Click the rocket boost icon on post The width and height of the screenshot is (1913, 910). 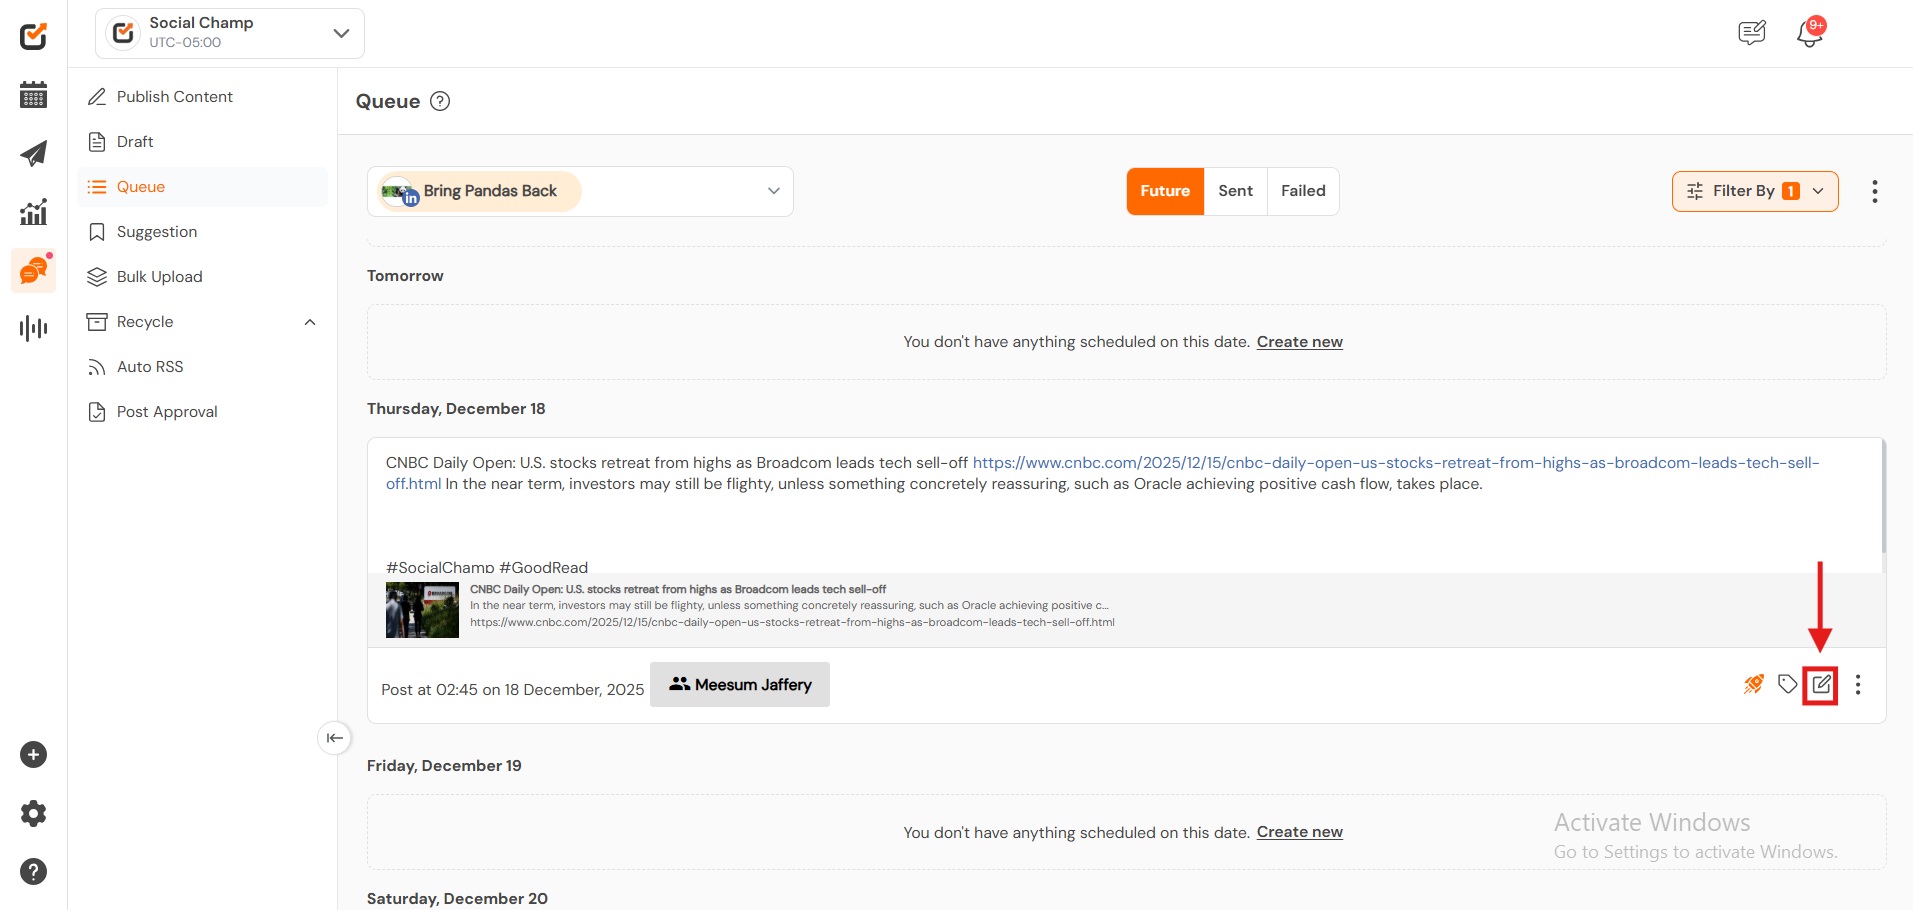1754,685
